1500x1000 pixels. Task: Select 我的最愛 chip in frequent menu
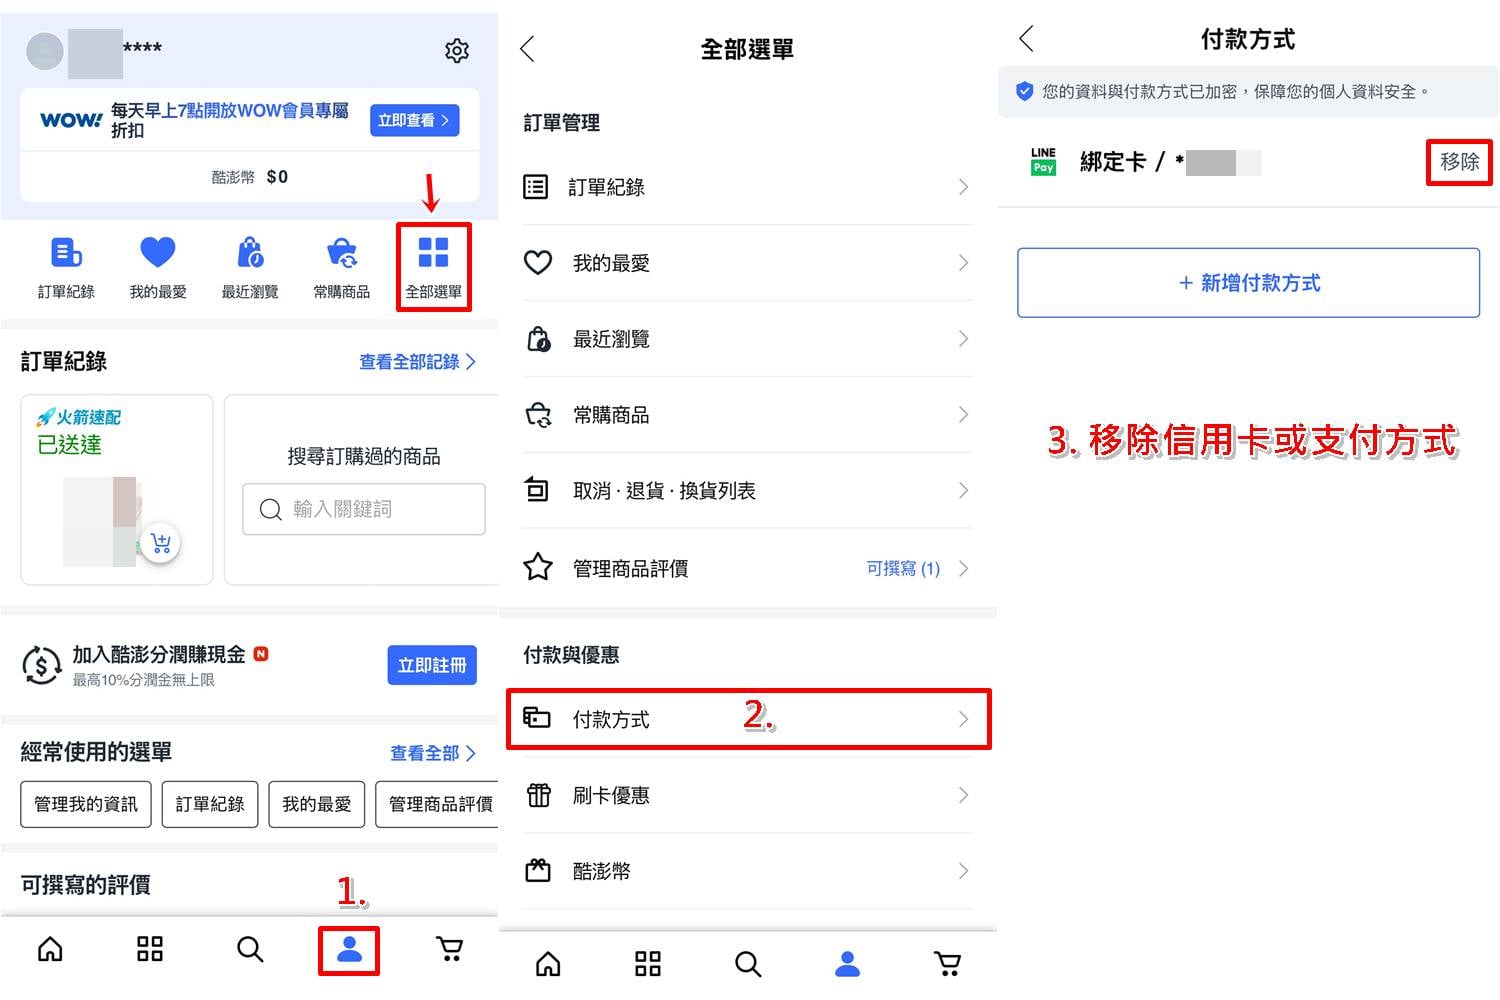317,804
